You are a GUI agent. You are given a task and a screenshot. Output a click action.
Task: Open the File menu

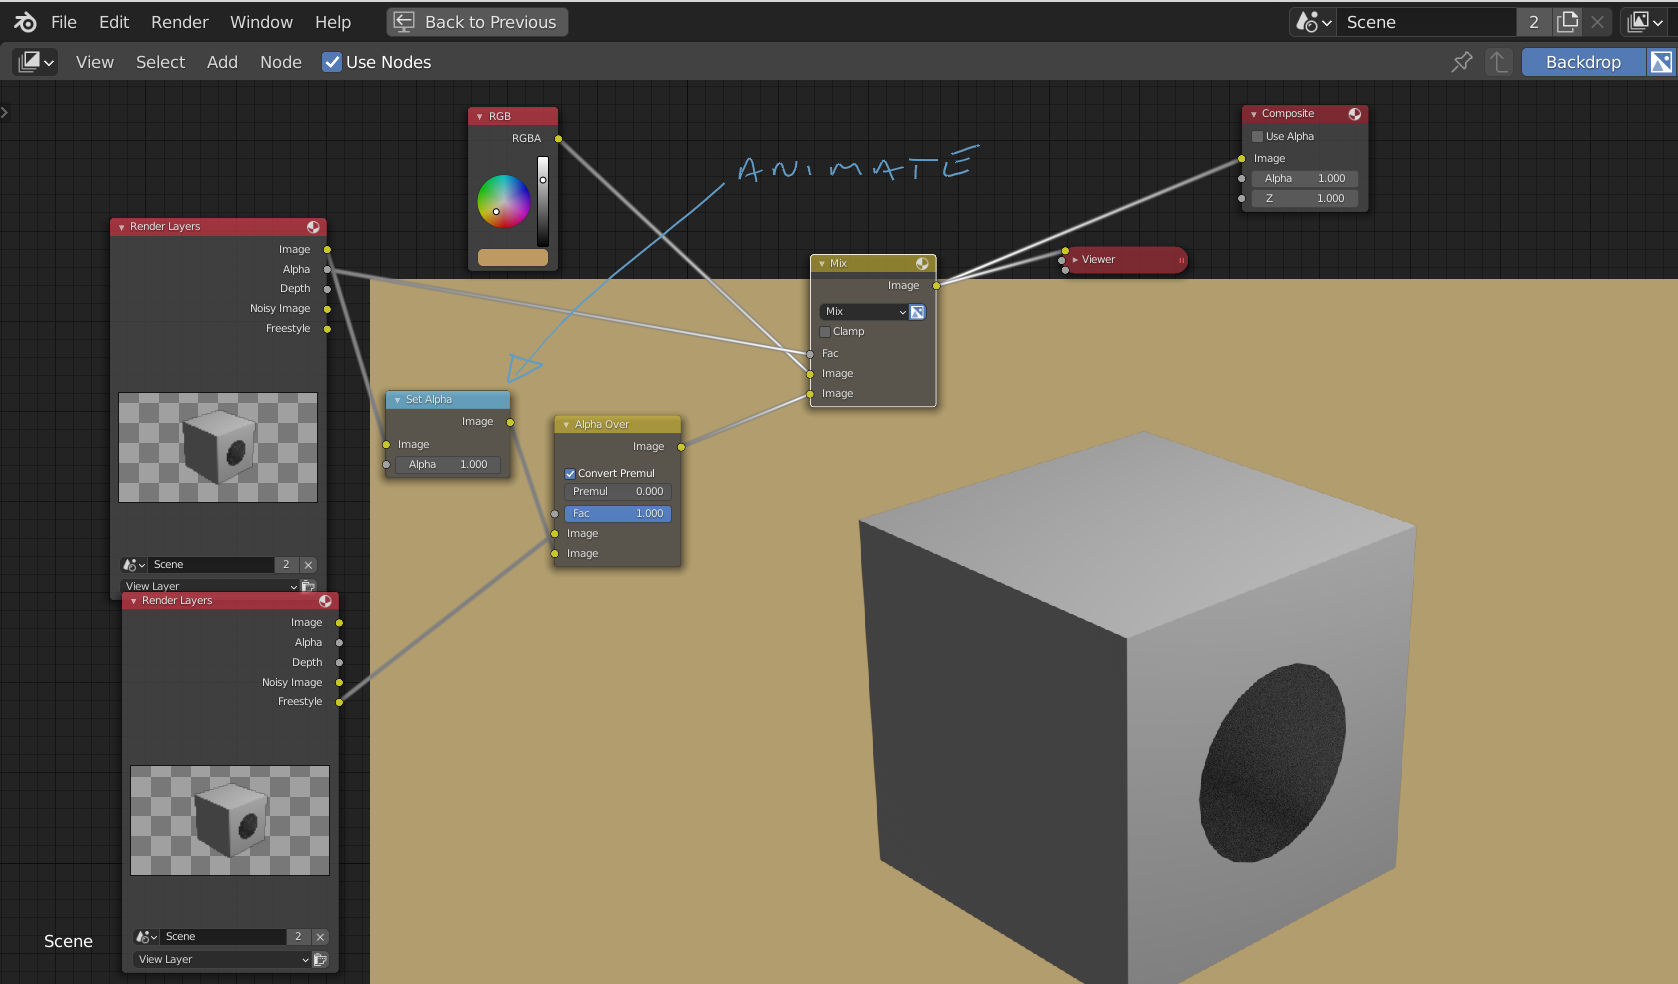tap(64, 22)
